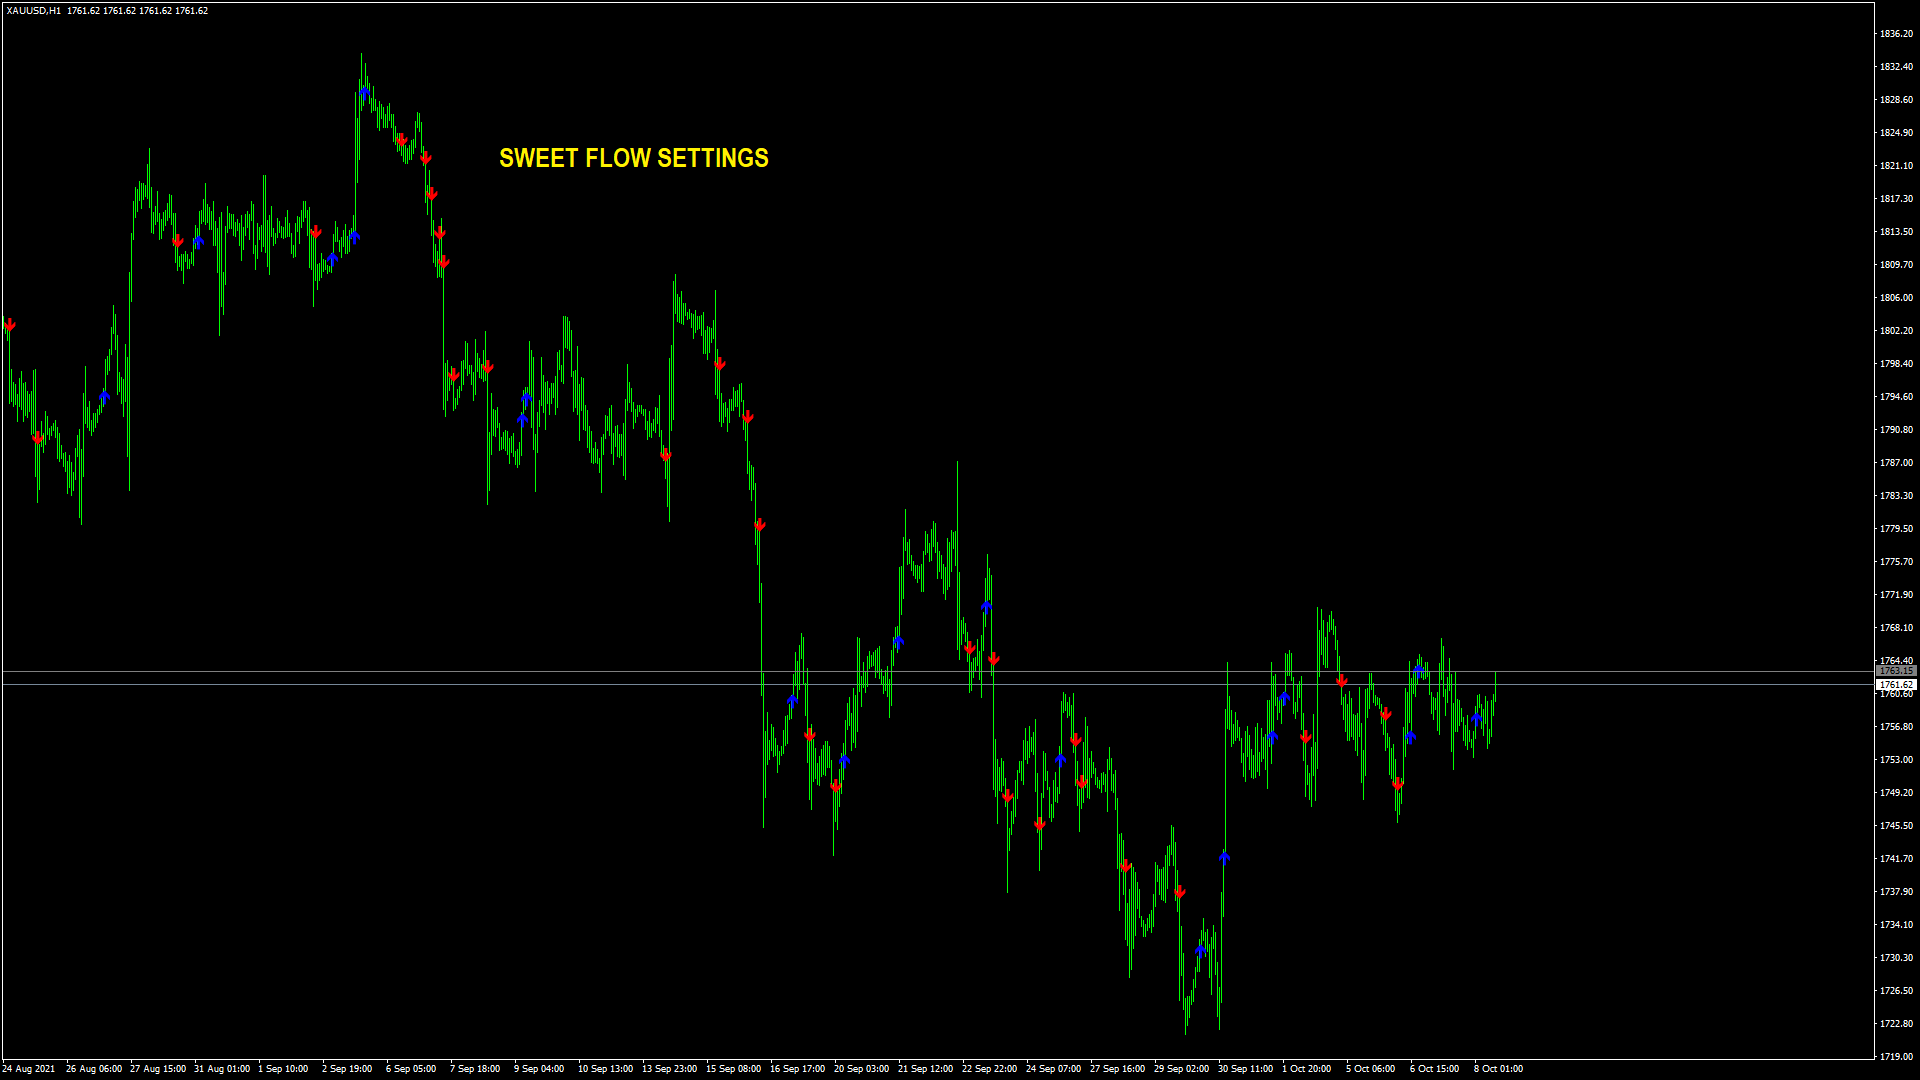Click the 30 Sep 11:00 time axis label
Image resolution: width=1920 pixels, height=1080 pixels.
[x=1245, y=1069]
